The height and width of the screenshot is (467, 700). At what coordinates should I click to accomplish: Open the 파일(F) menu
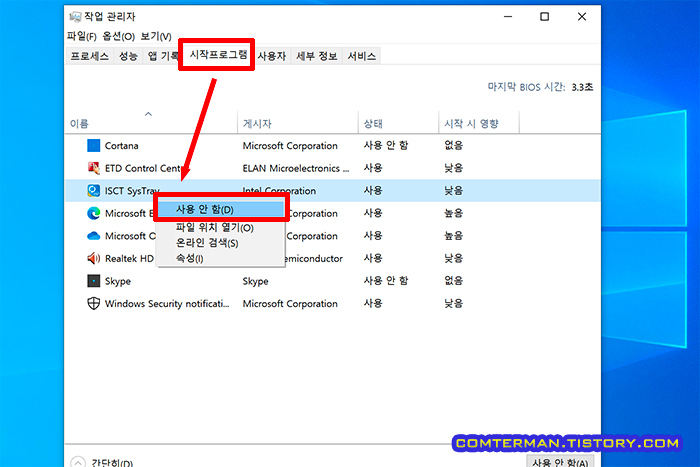[82, 36]
